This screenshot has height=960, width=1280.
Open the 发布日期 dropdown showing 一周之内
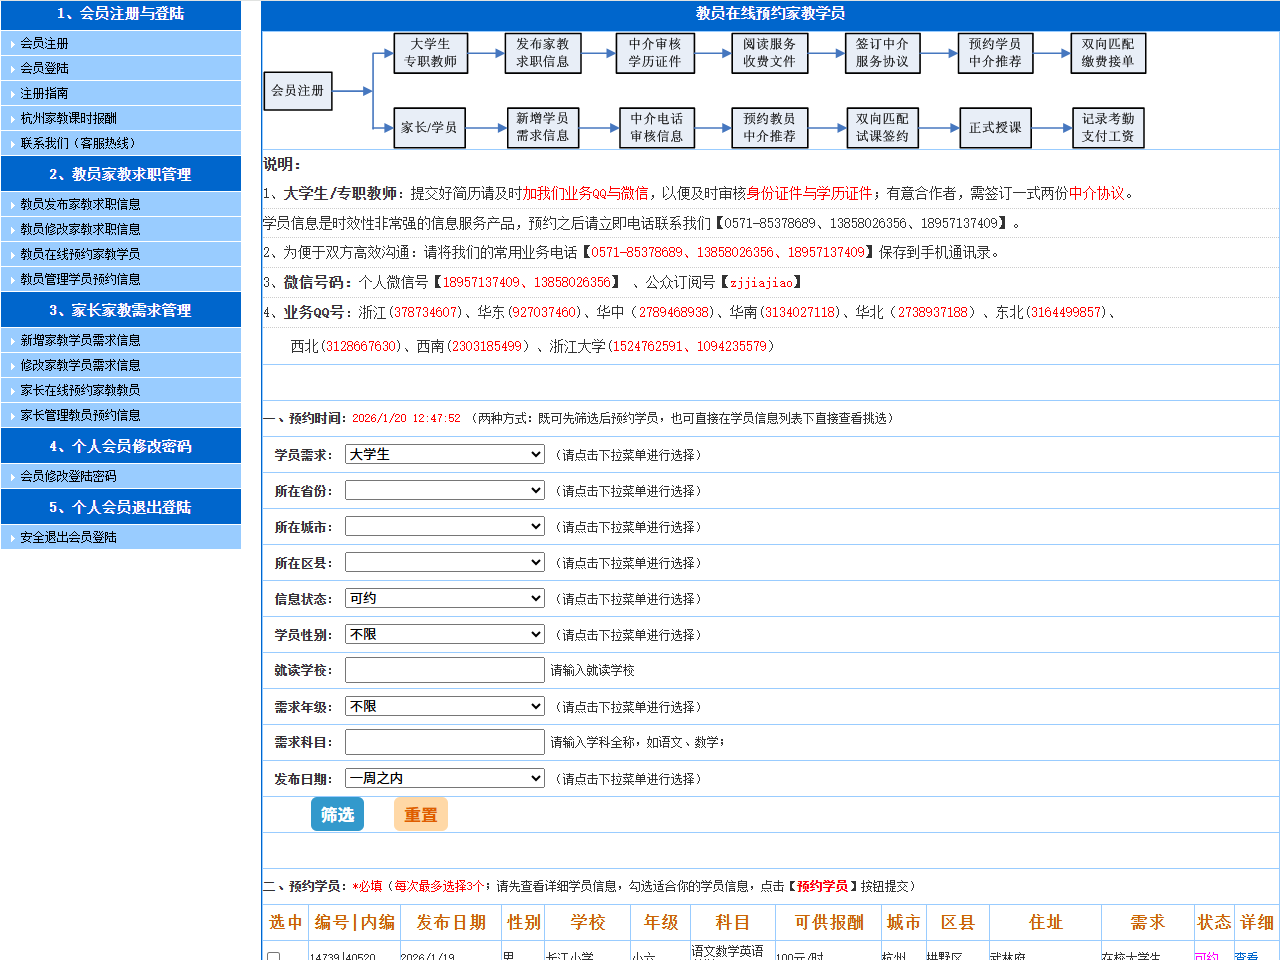(x=444, y=779)
